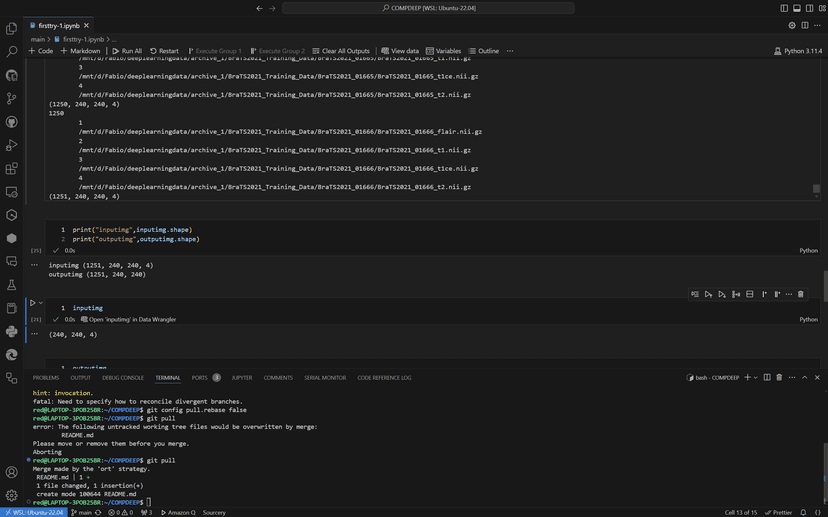This screenshot has width=828, height=517.
Task: Click the delete cell trash icon
Action: pos(800,294)
